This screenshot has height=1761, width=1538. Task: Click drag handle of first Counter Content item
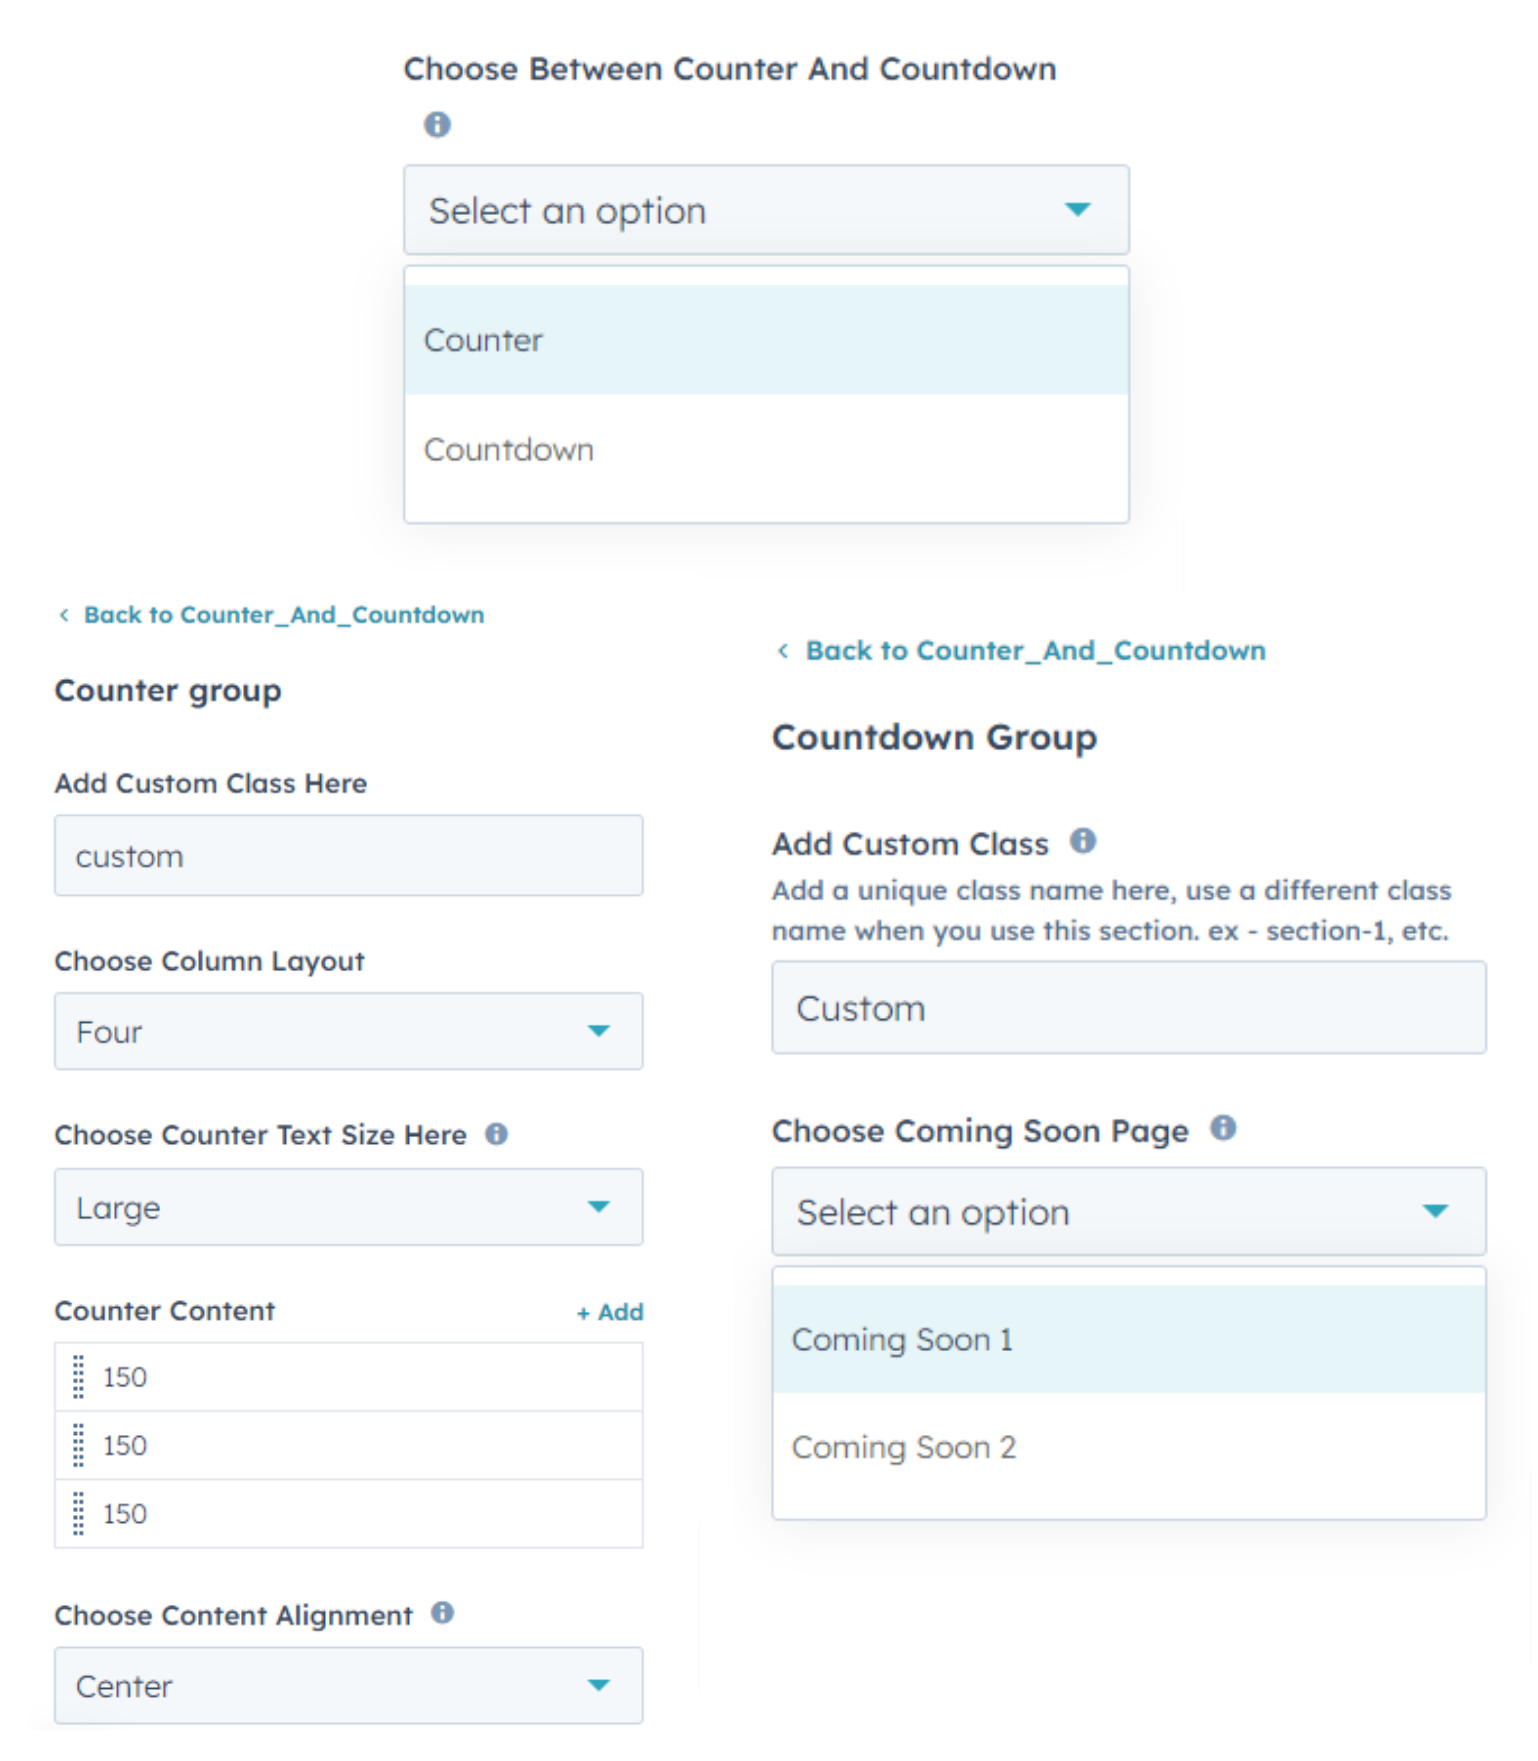pos(79,1377)
